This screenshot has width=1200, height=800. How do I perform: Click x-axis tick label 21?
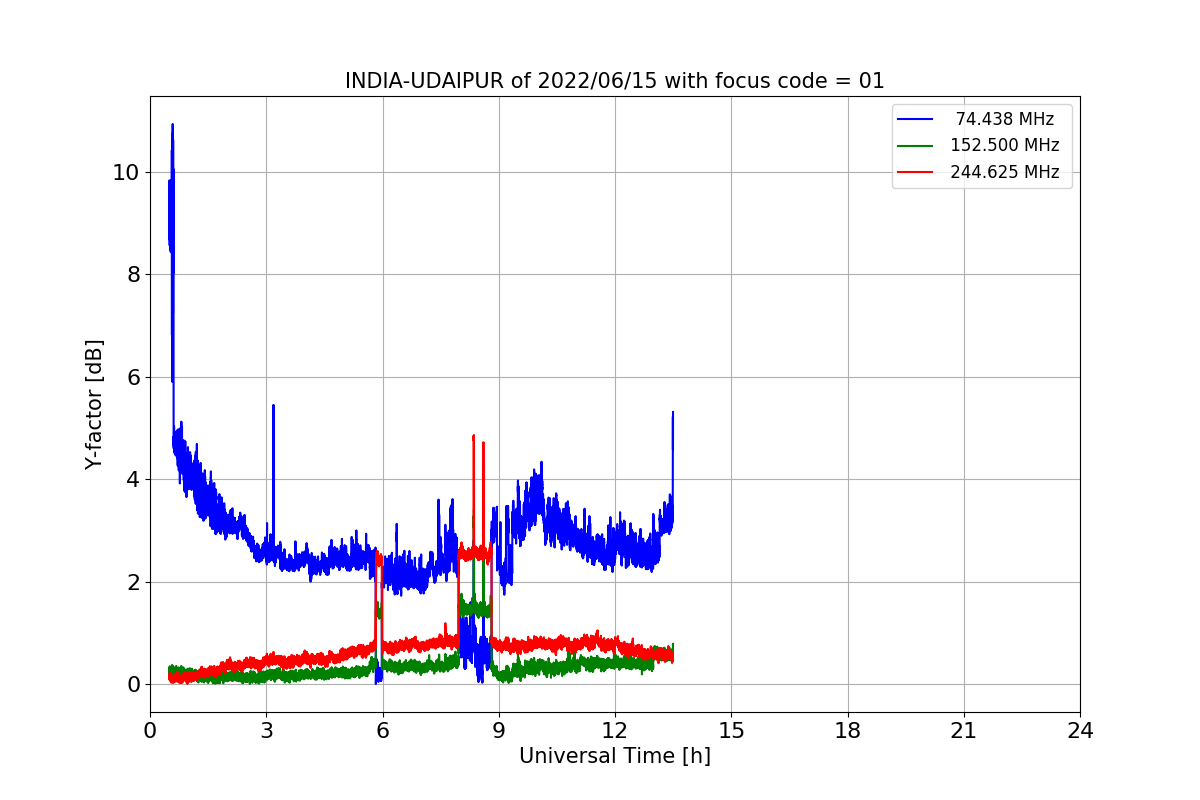(964, 731)
